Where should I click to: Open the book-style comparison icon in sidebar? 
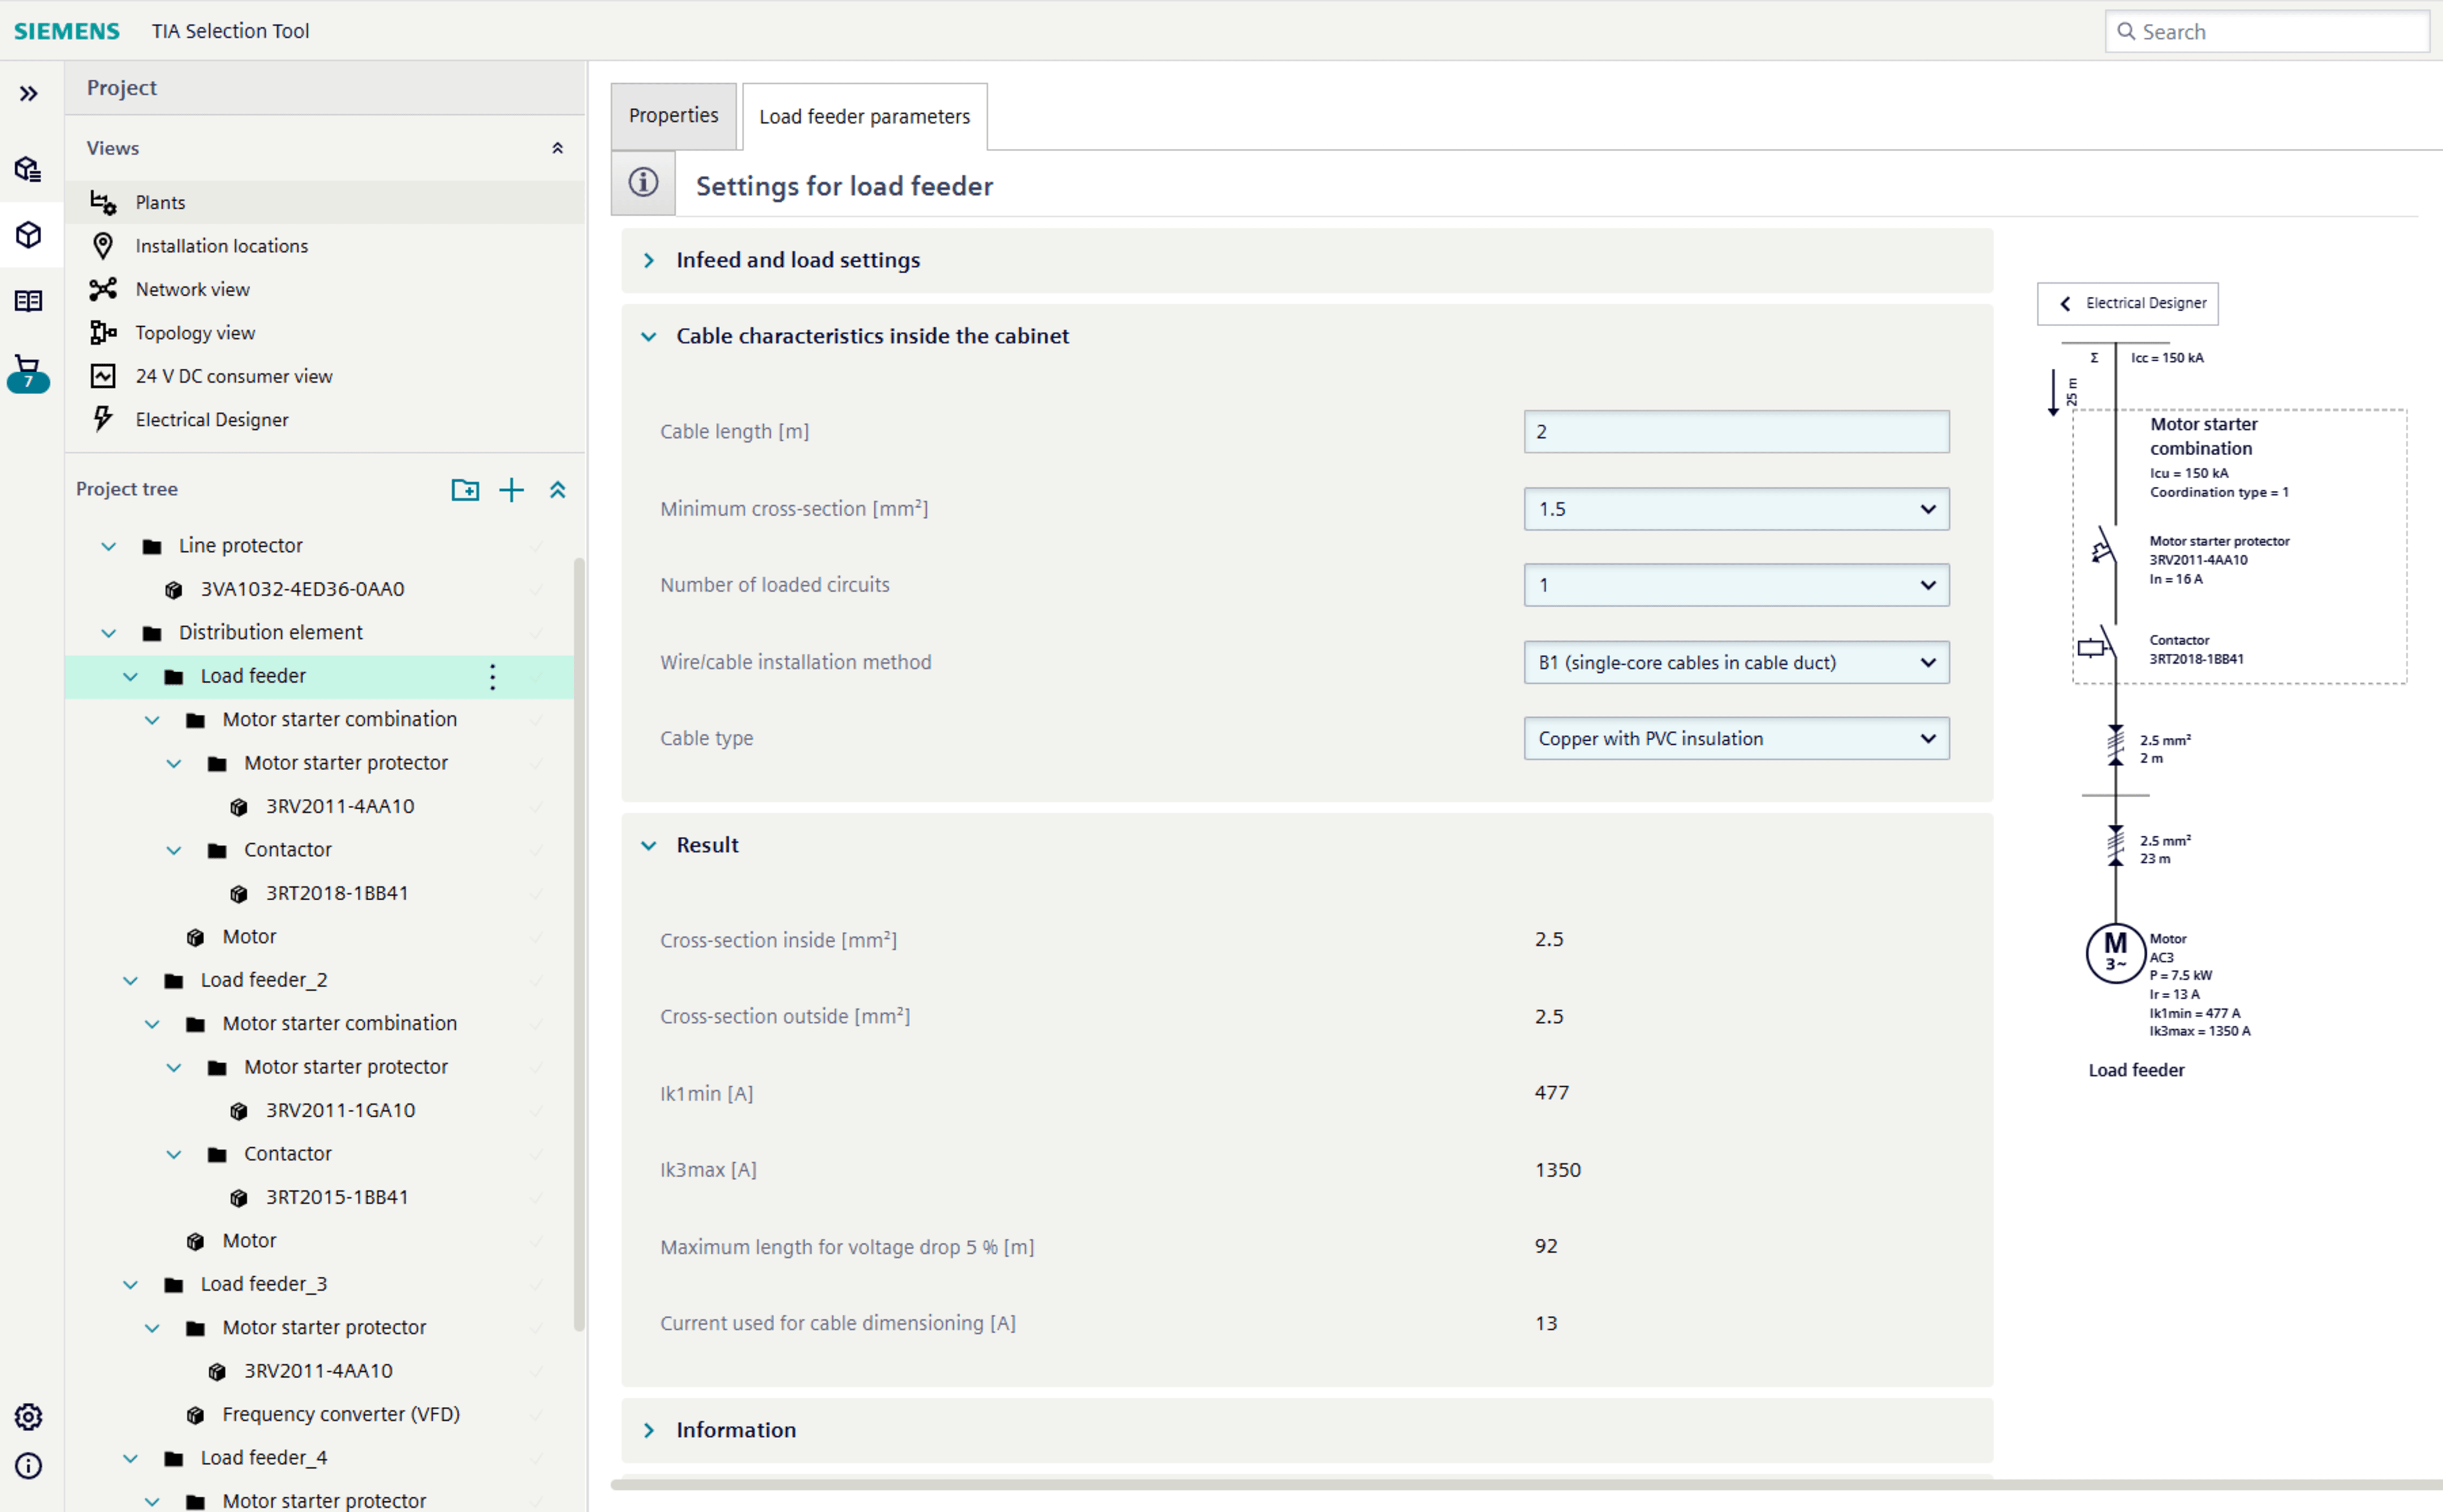pyautogui.click(x=28, y=301)
